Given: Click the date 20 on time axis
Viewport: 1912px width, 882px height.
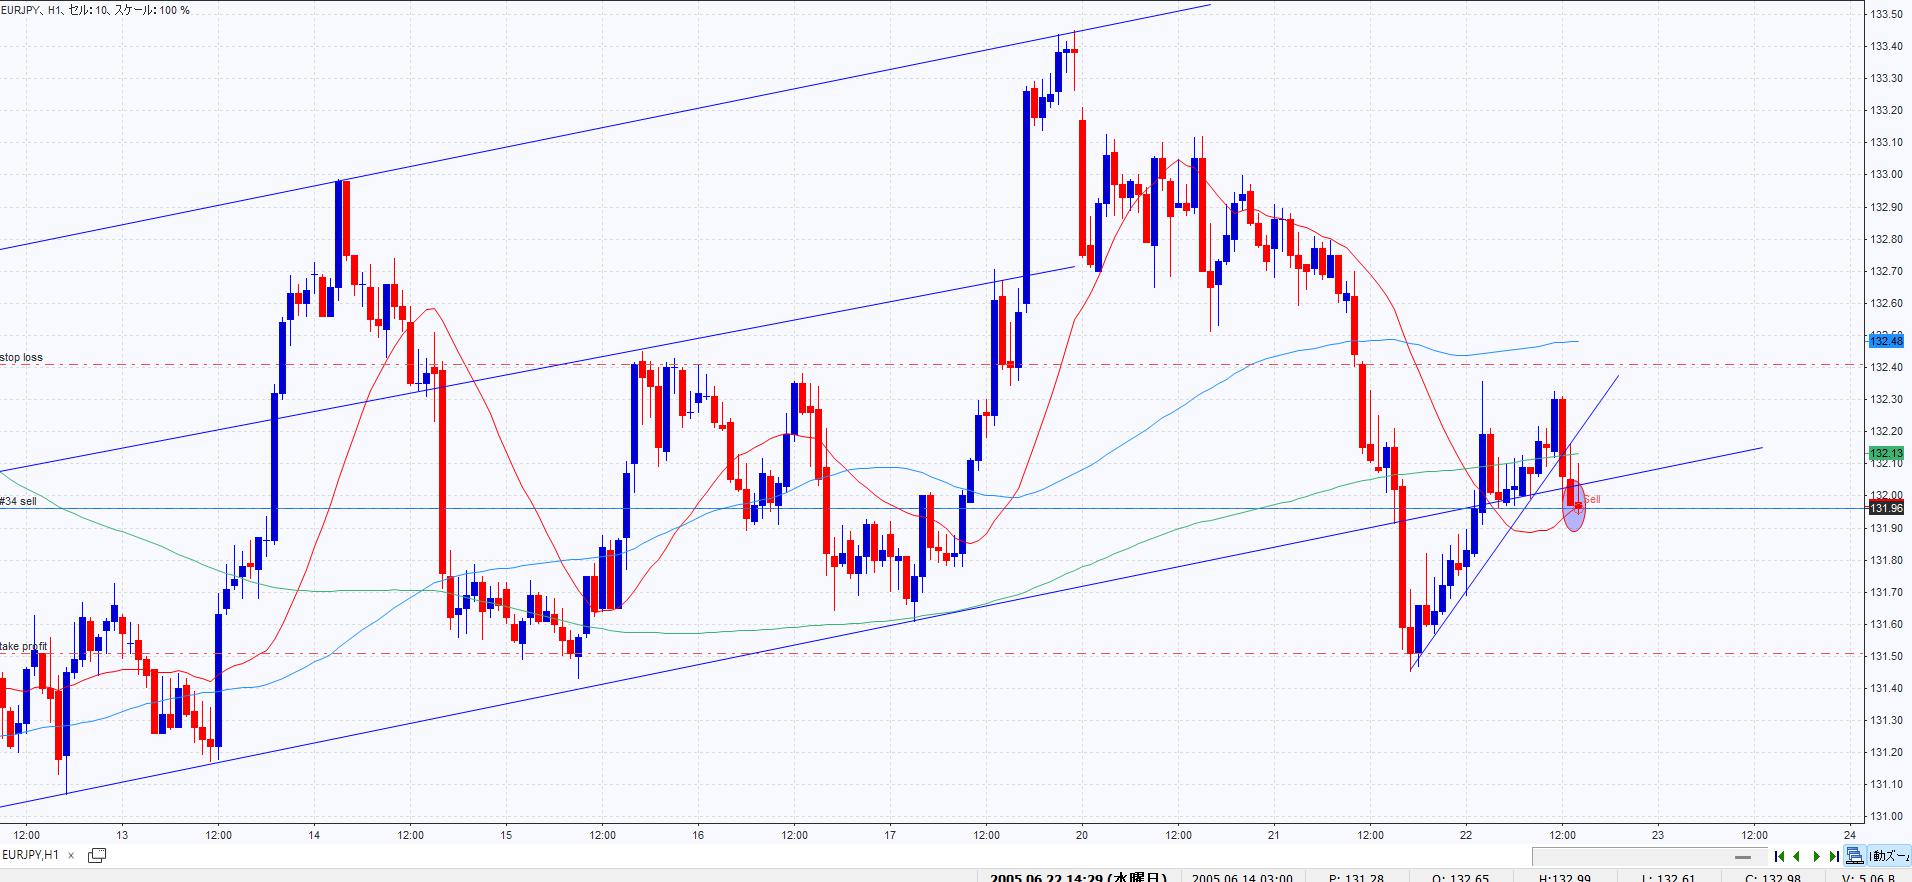Looking at the screenshot, I should [x=1082, y=835].
